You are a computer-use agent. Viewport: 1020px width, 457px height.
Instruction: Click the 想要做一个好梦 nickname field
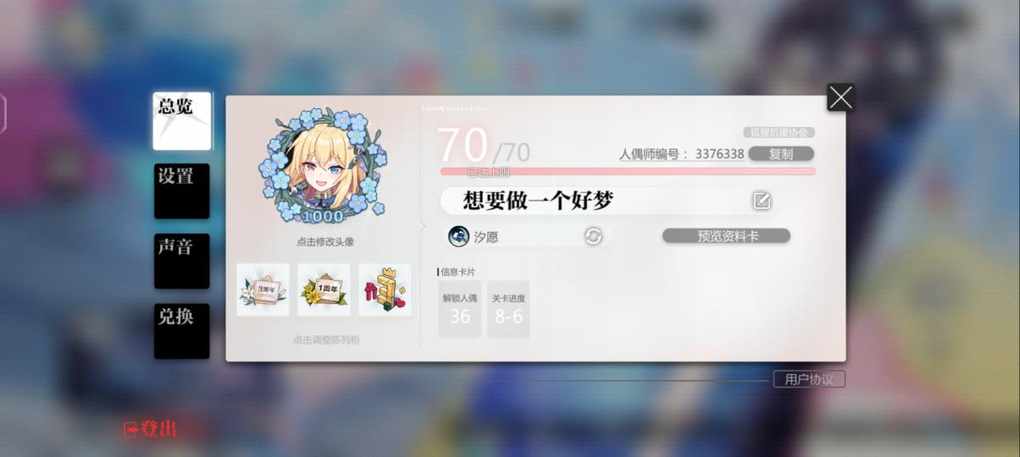(607, 201)
